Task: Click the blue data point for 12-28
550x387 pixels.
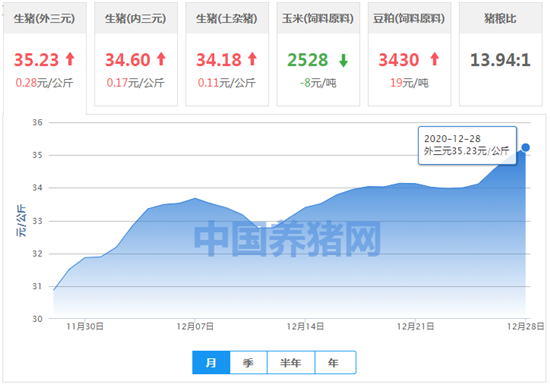Action: (x=525, y=147)
